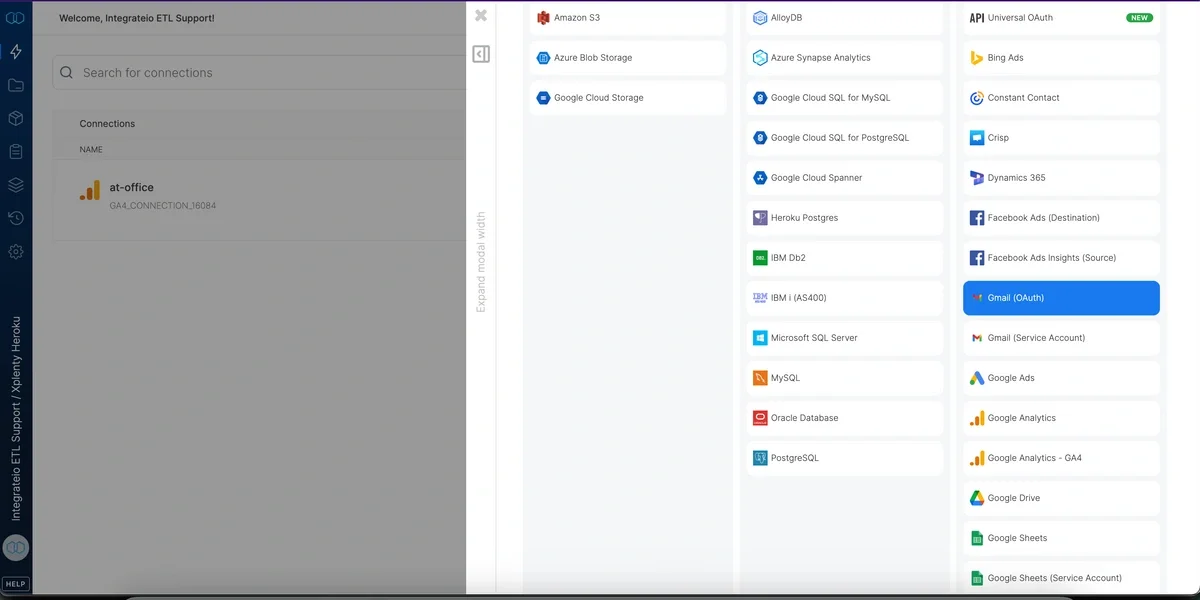
Task: Click the expand modal width icon
Action: tap(481, 54)
